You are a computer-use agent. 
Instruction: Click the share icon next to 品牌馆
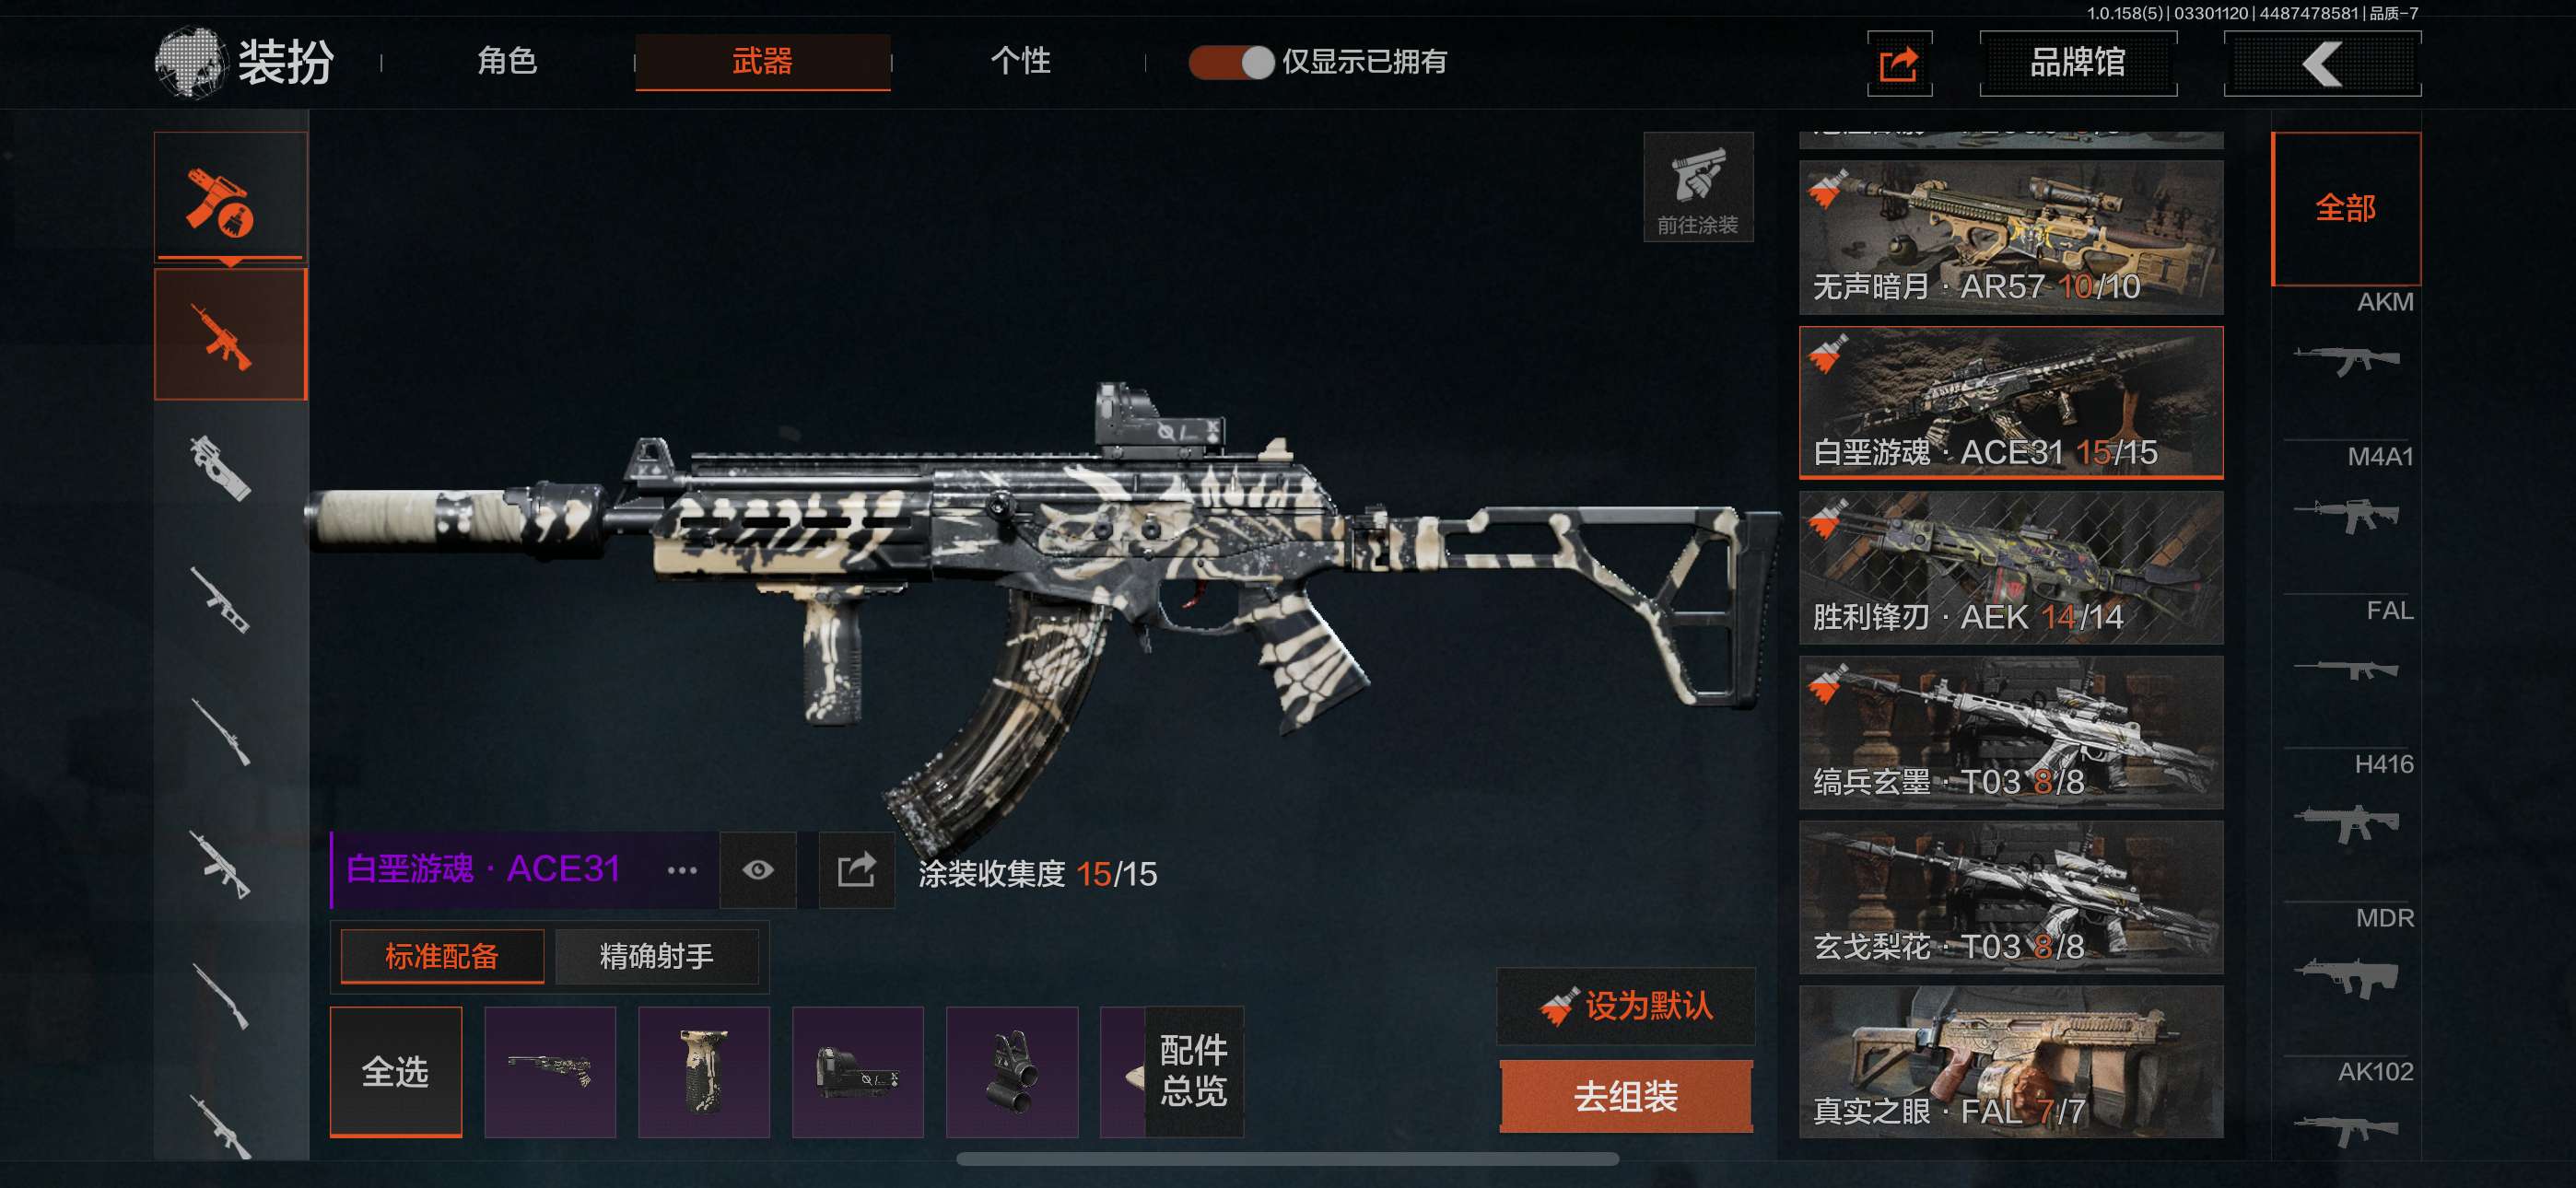click(x=1899, y=64)
